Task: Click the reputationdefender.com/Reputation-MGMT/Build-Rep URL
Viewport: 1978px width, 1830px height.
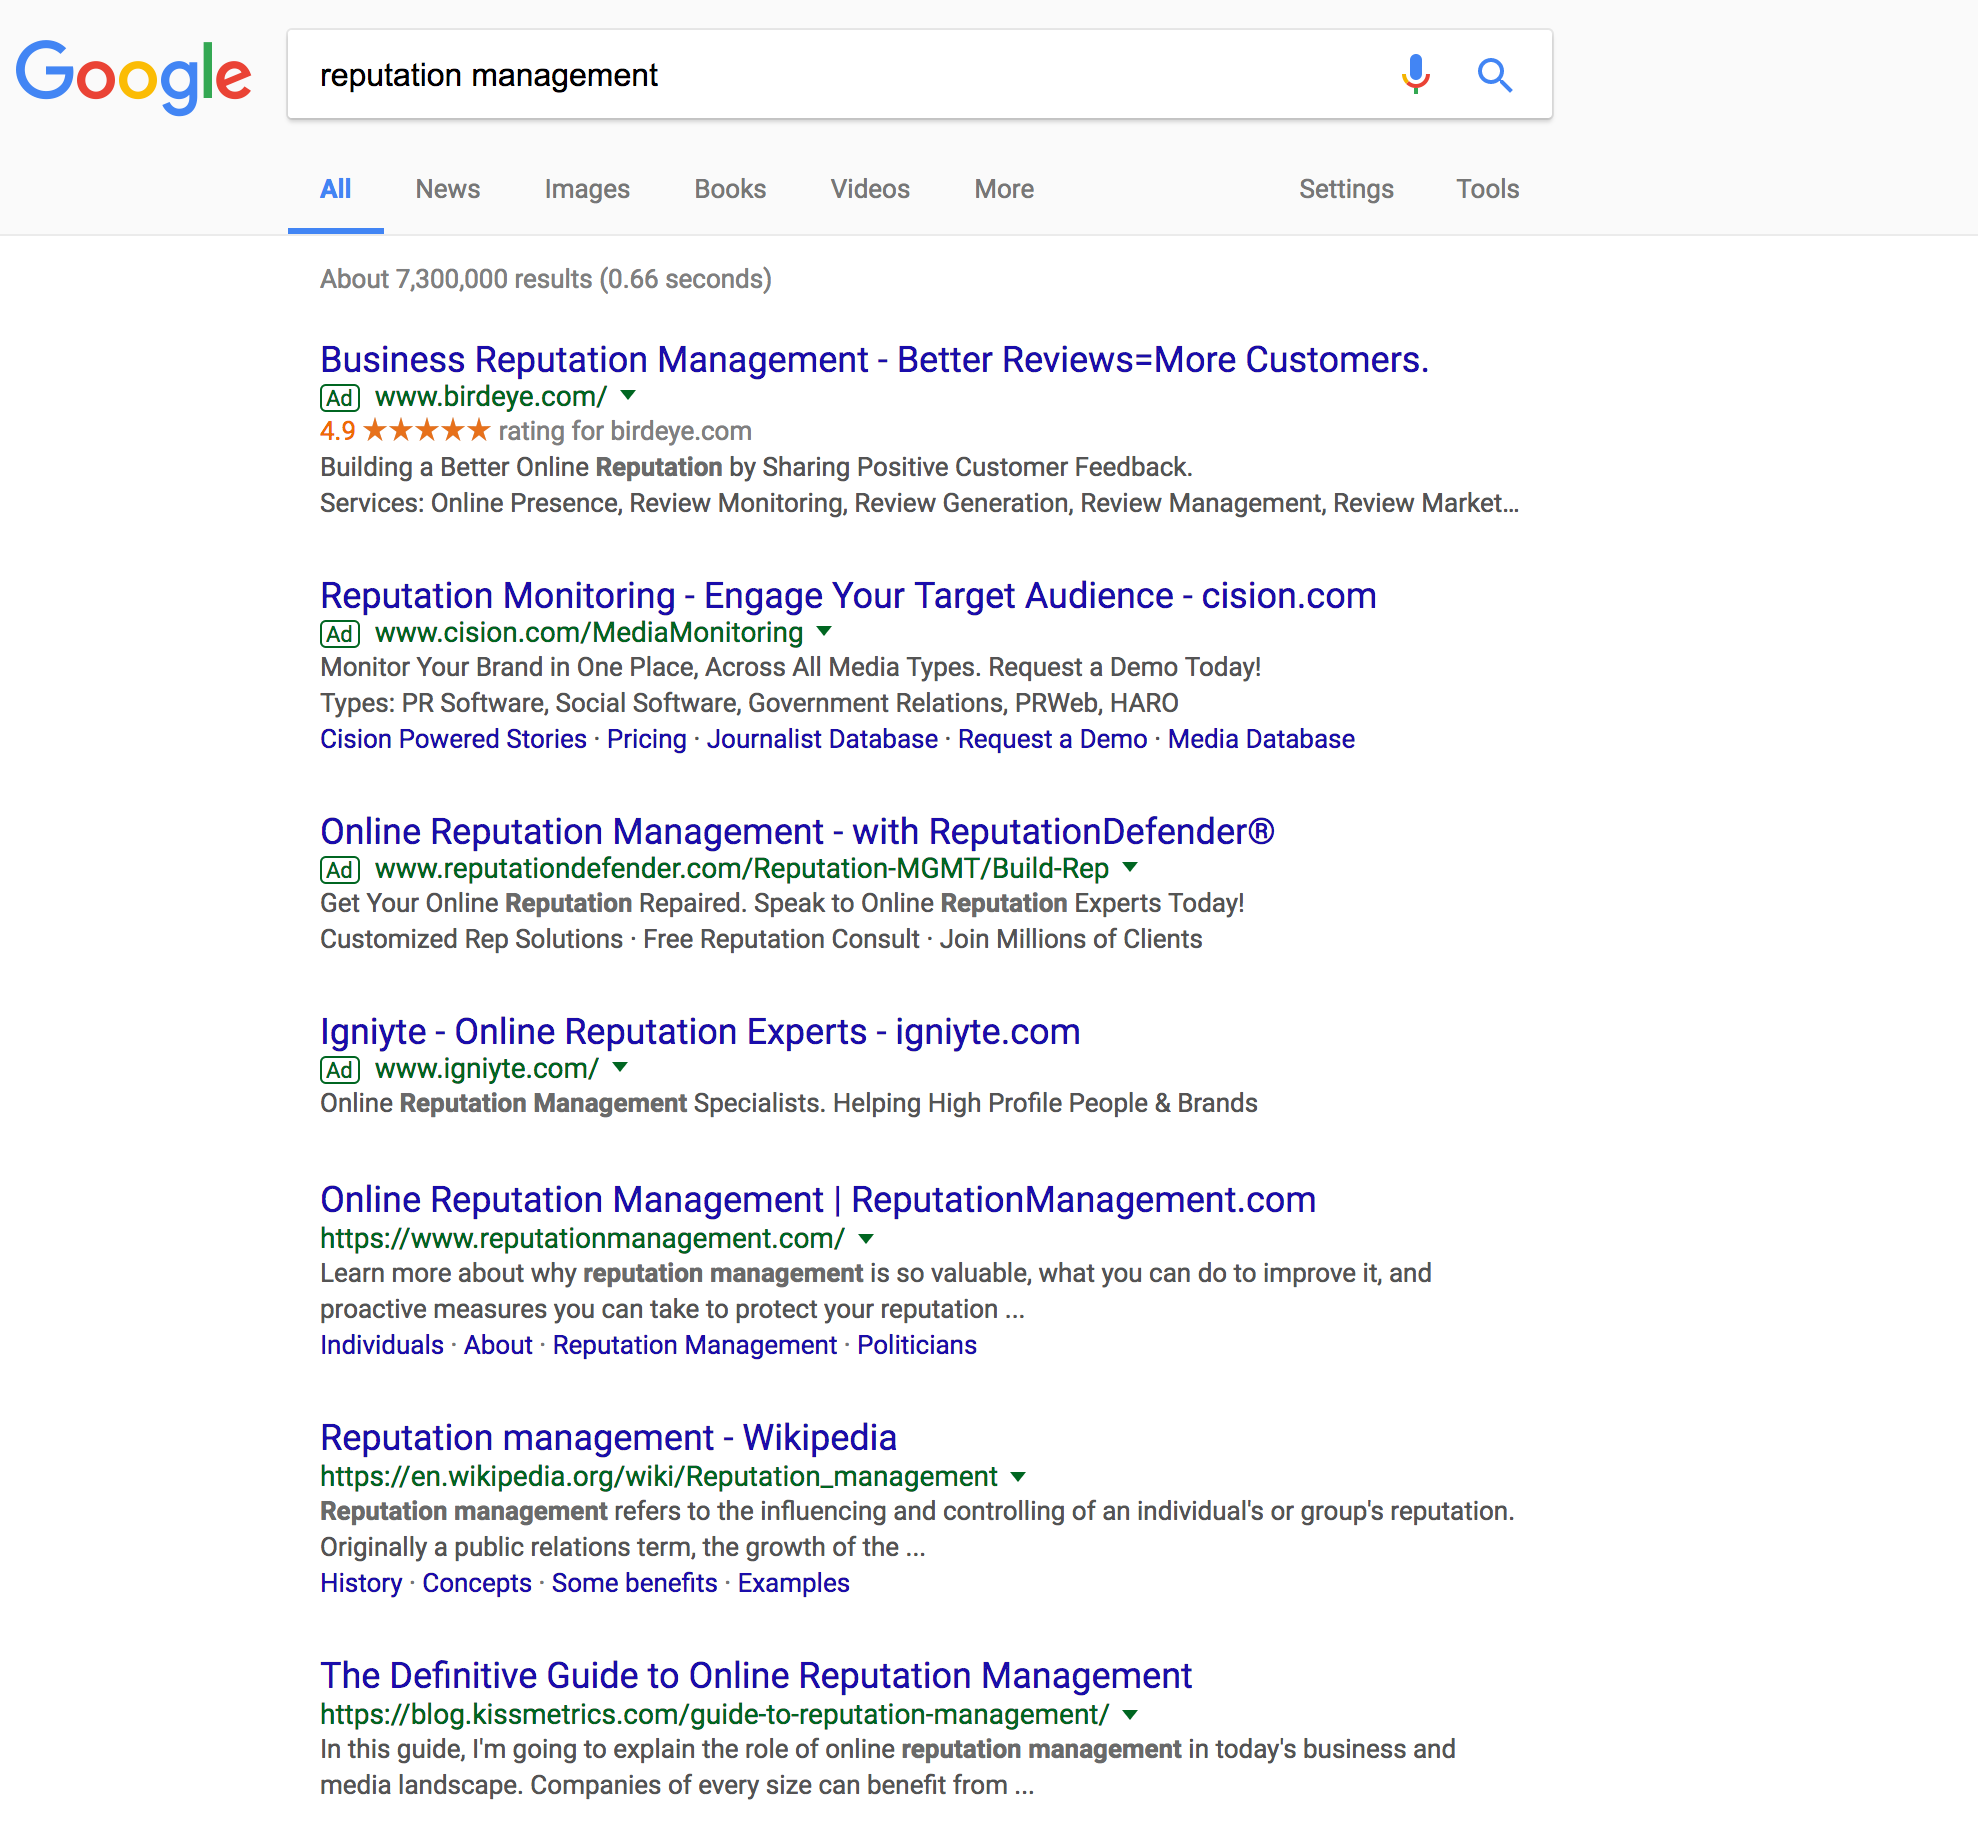Action: click(x=742, y=869)
